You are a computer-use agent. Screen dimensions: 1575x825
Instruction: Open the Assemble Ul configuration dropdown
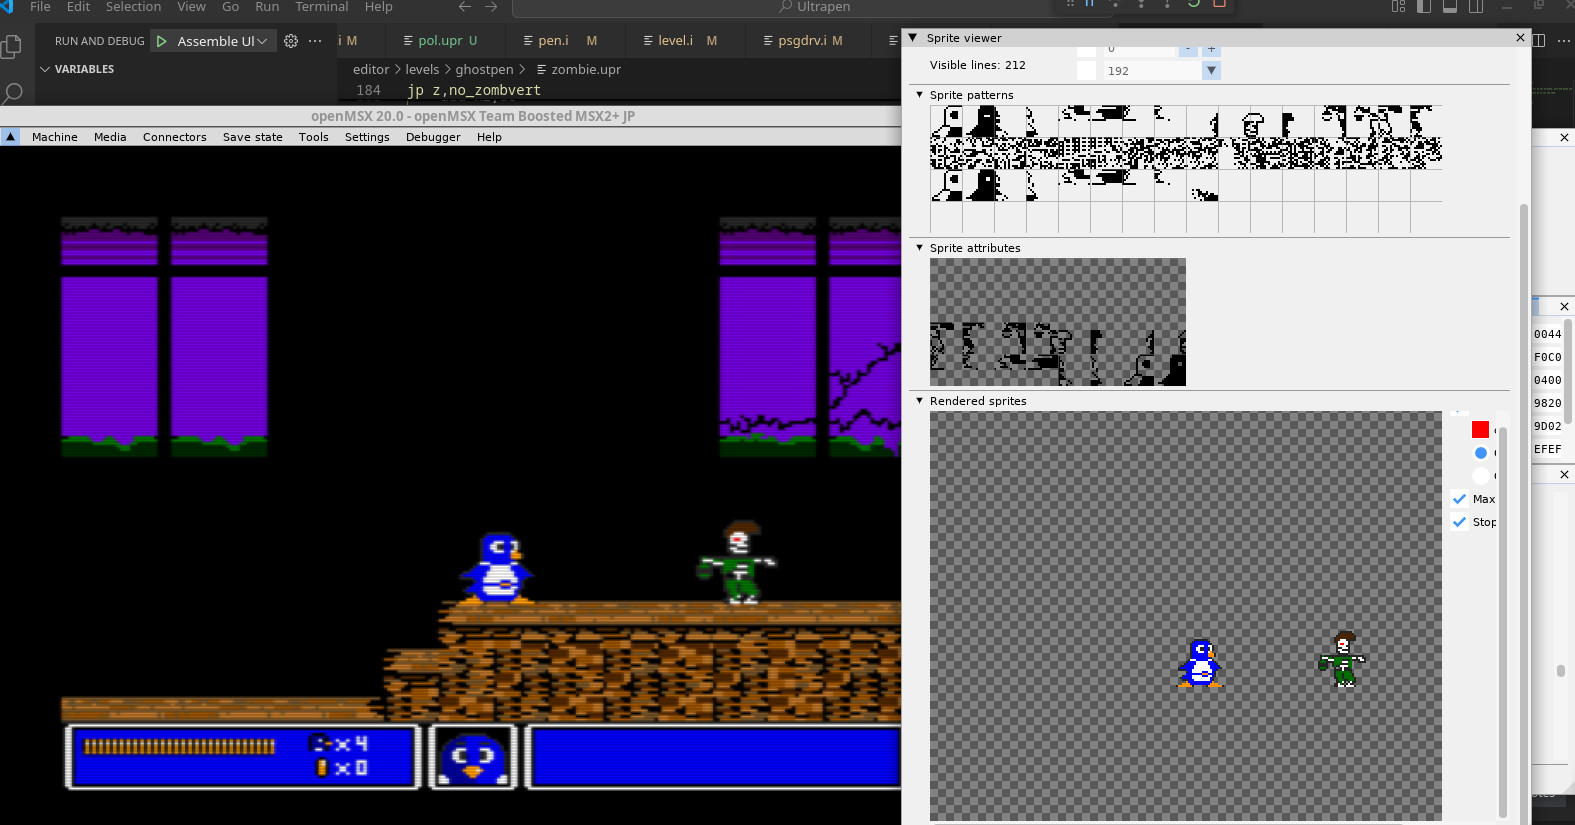(x=222, y=41)
